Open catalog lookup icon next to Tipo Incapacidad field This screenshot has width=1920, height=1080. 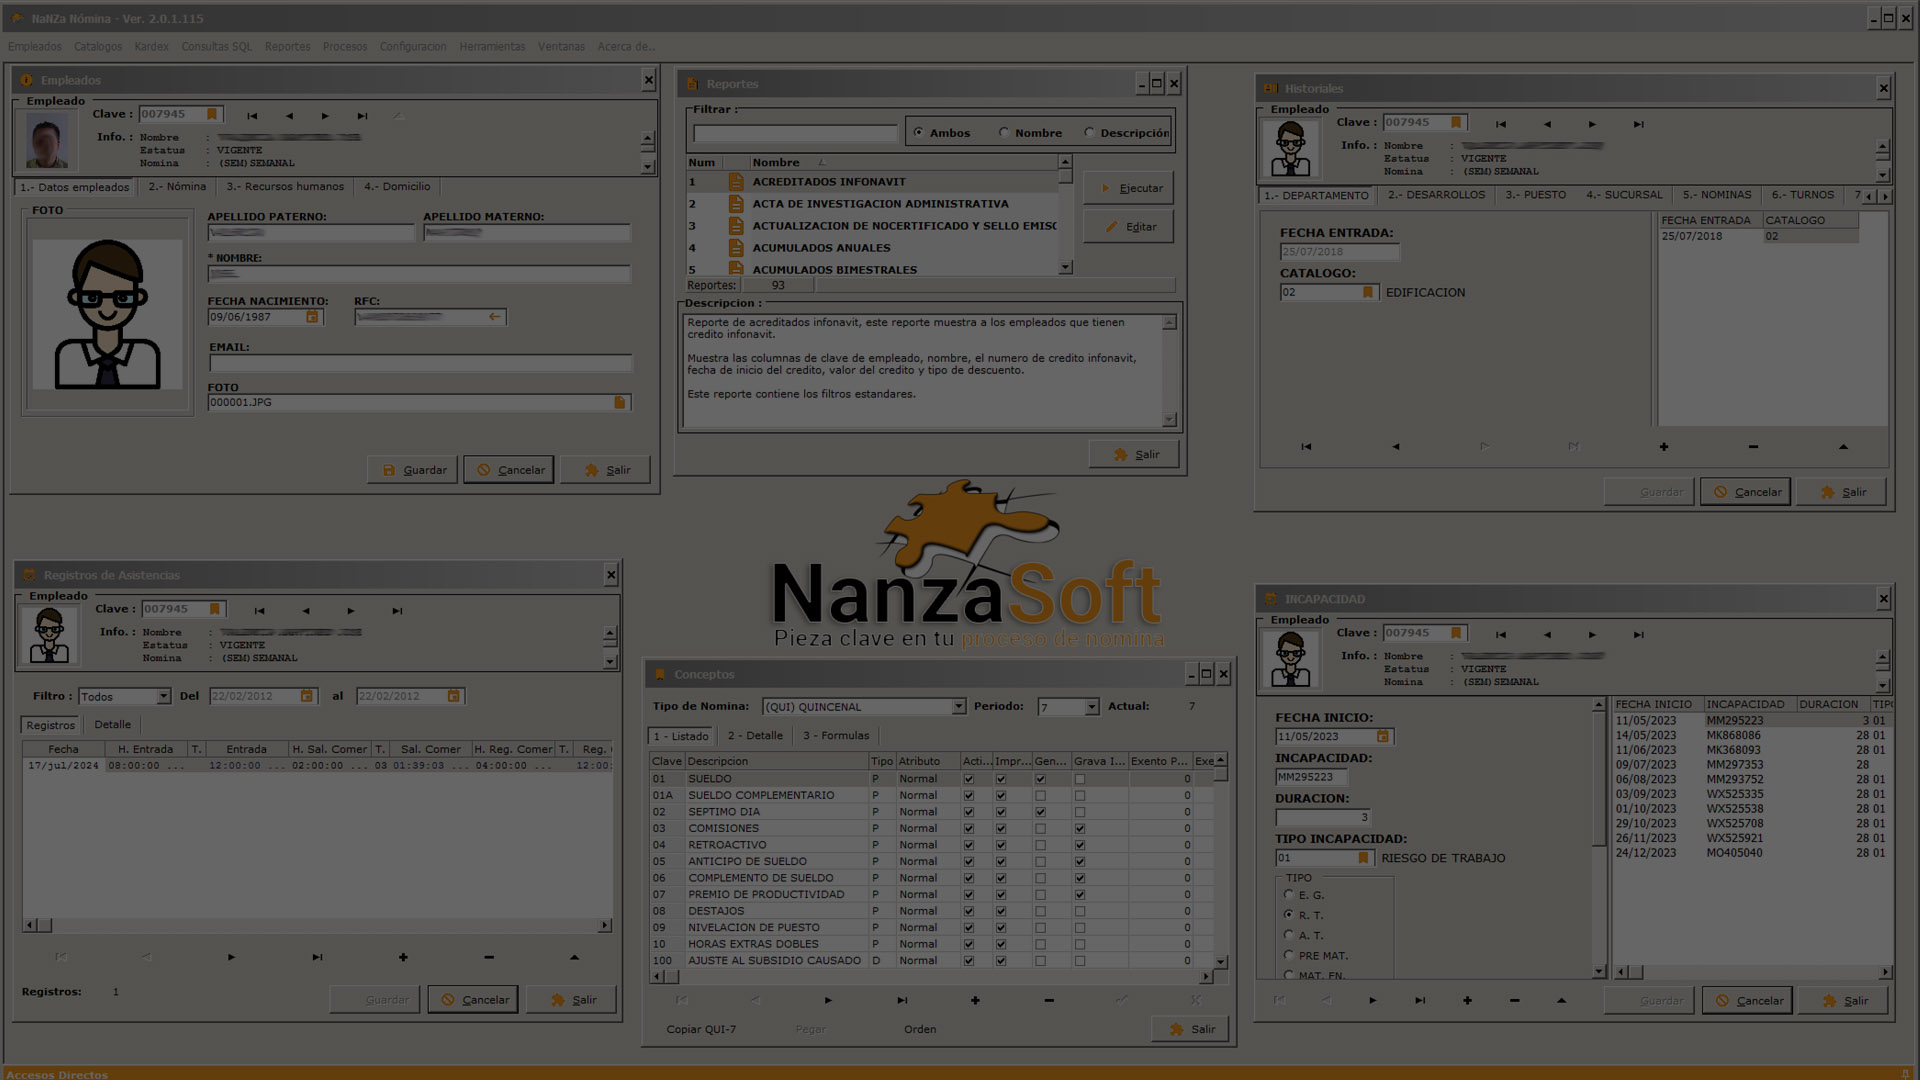point(1363,858)
